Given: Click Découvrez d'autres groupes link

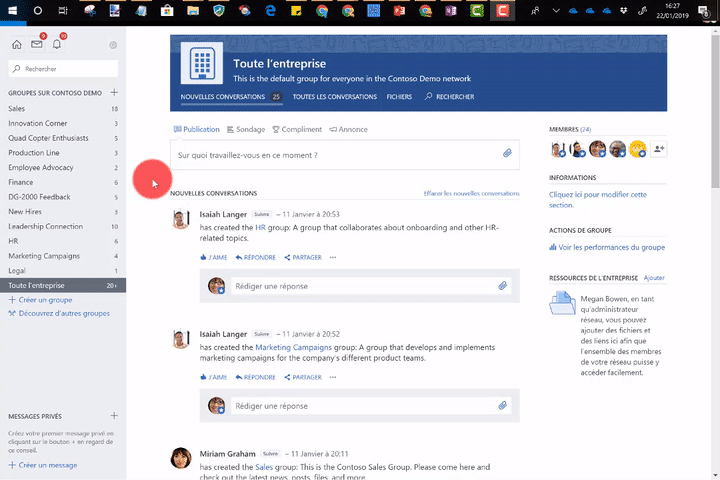Looking at the screenshot, I should click(59, 313).
